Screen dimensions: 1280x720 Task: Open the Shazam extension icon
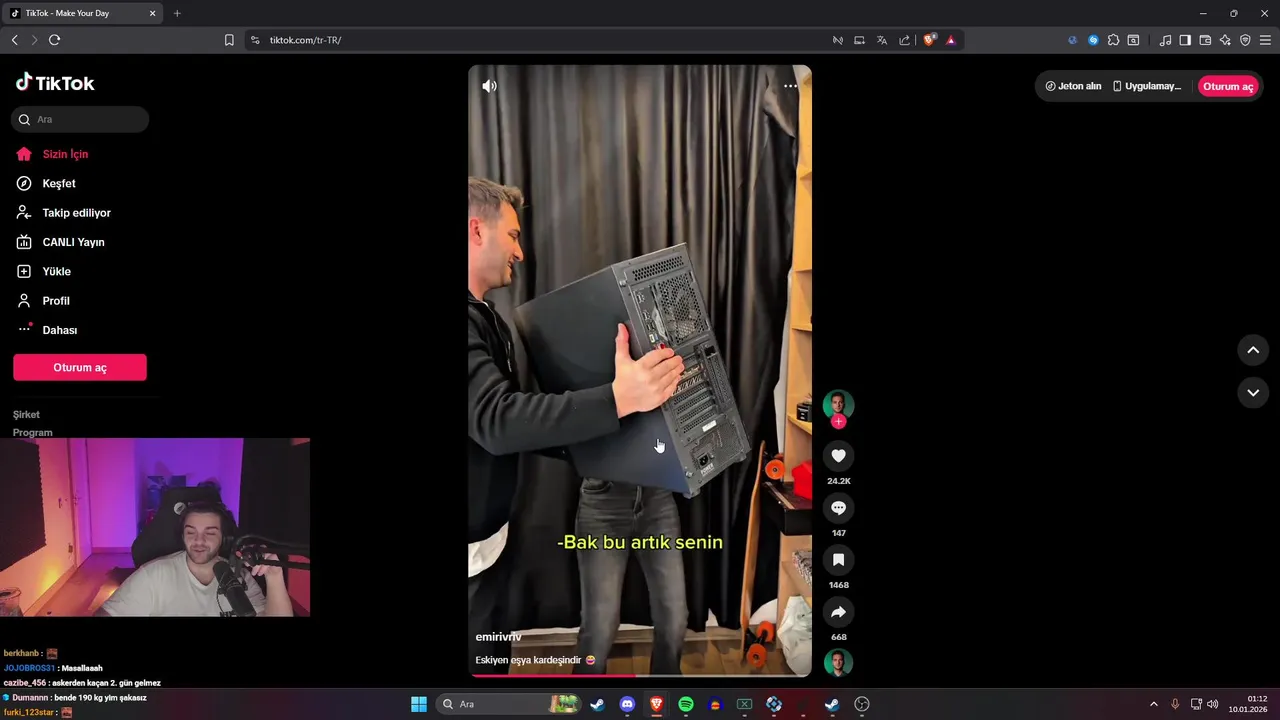1093,40
